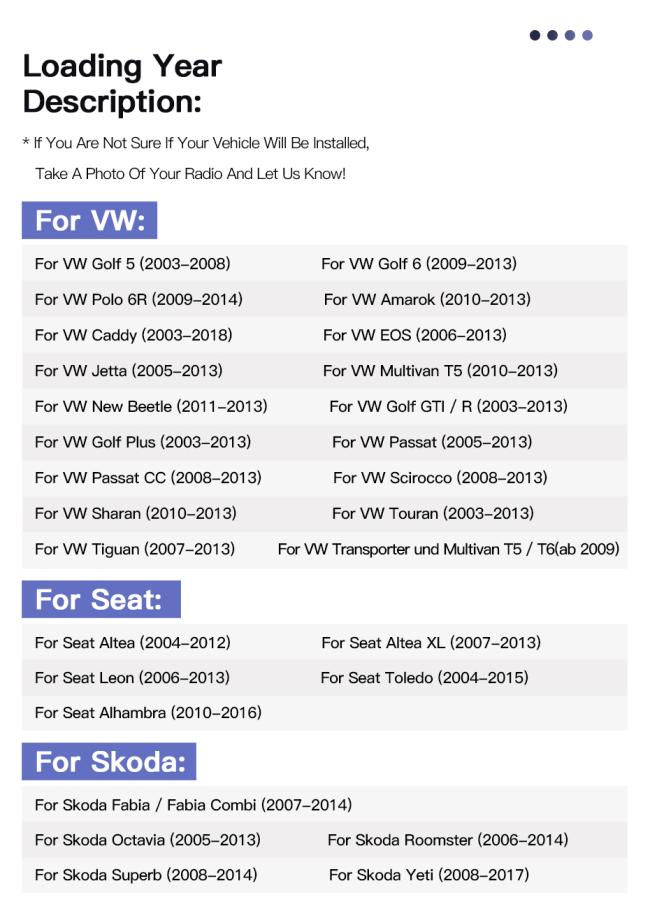Click the Seat Alhambra (2010–2016) entry
Image resolution: width=650 pixels, height=902 pixels.
(x=148, y=713)
